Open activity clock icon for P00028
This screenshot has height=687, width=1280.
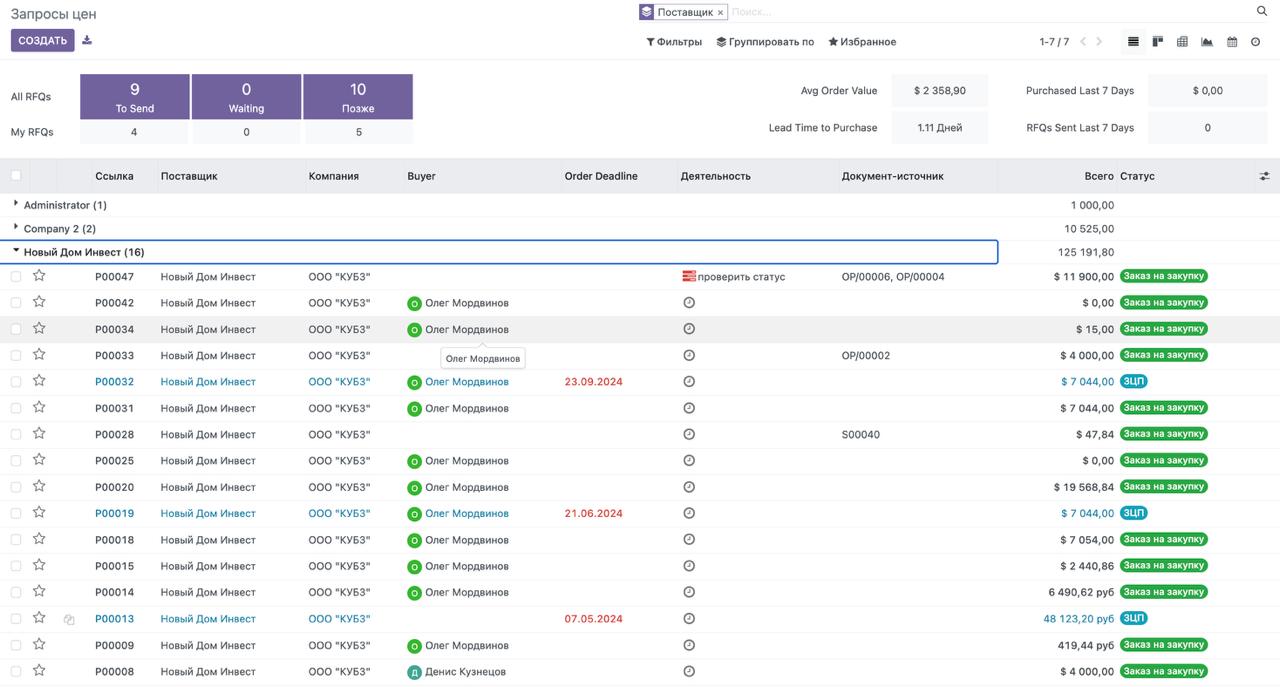(688, 434)
